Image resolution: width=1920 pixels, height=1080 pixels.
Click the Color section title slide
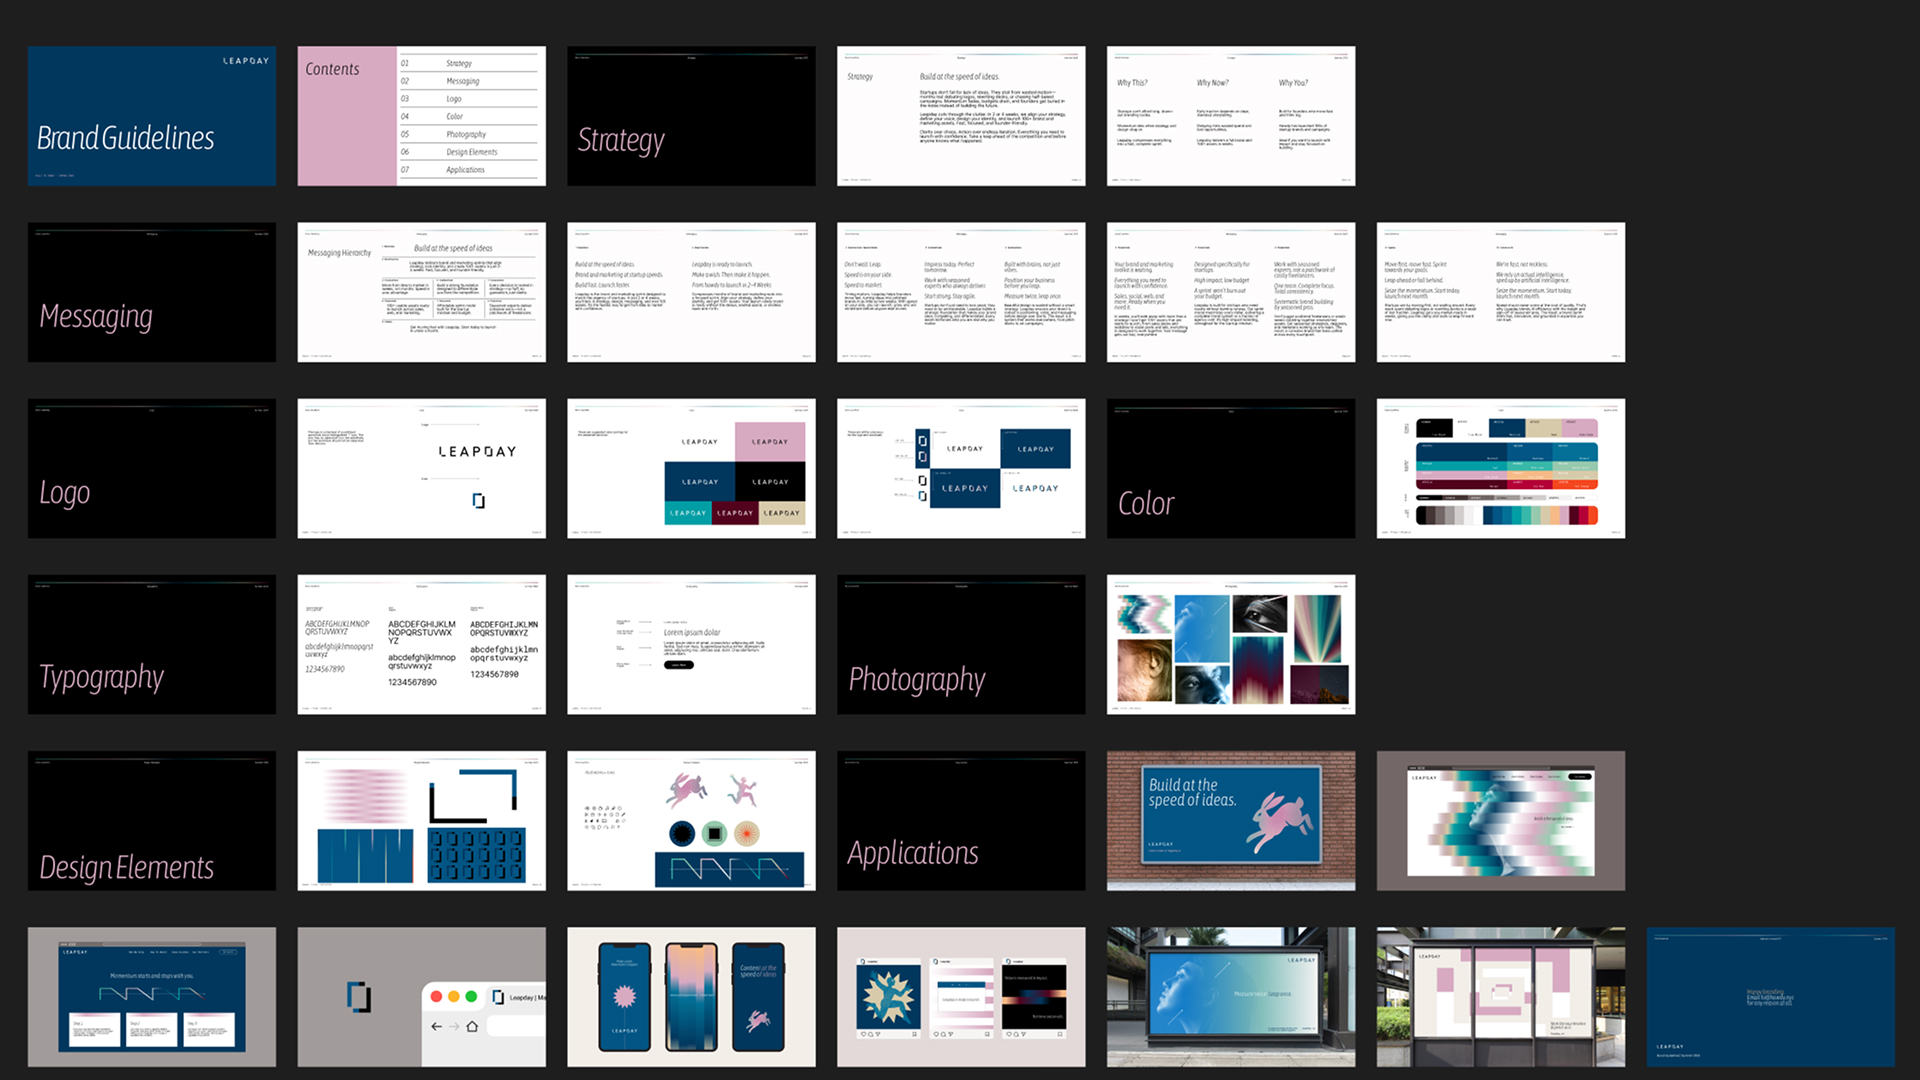point(1230,468)
